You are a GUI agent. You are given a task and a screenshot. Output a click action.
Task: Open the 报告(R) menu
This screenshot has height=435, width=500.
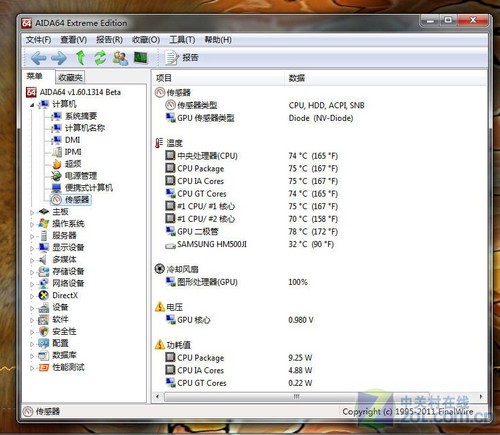click(x=109, y=40)
